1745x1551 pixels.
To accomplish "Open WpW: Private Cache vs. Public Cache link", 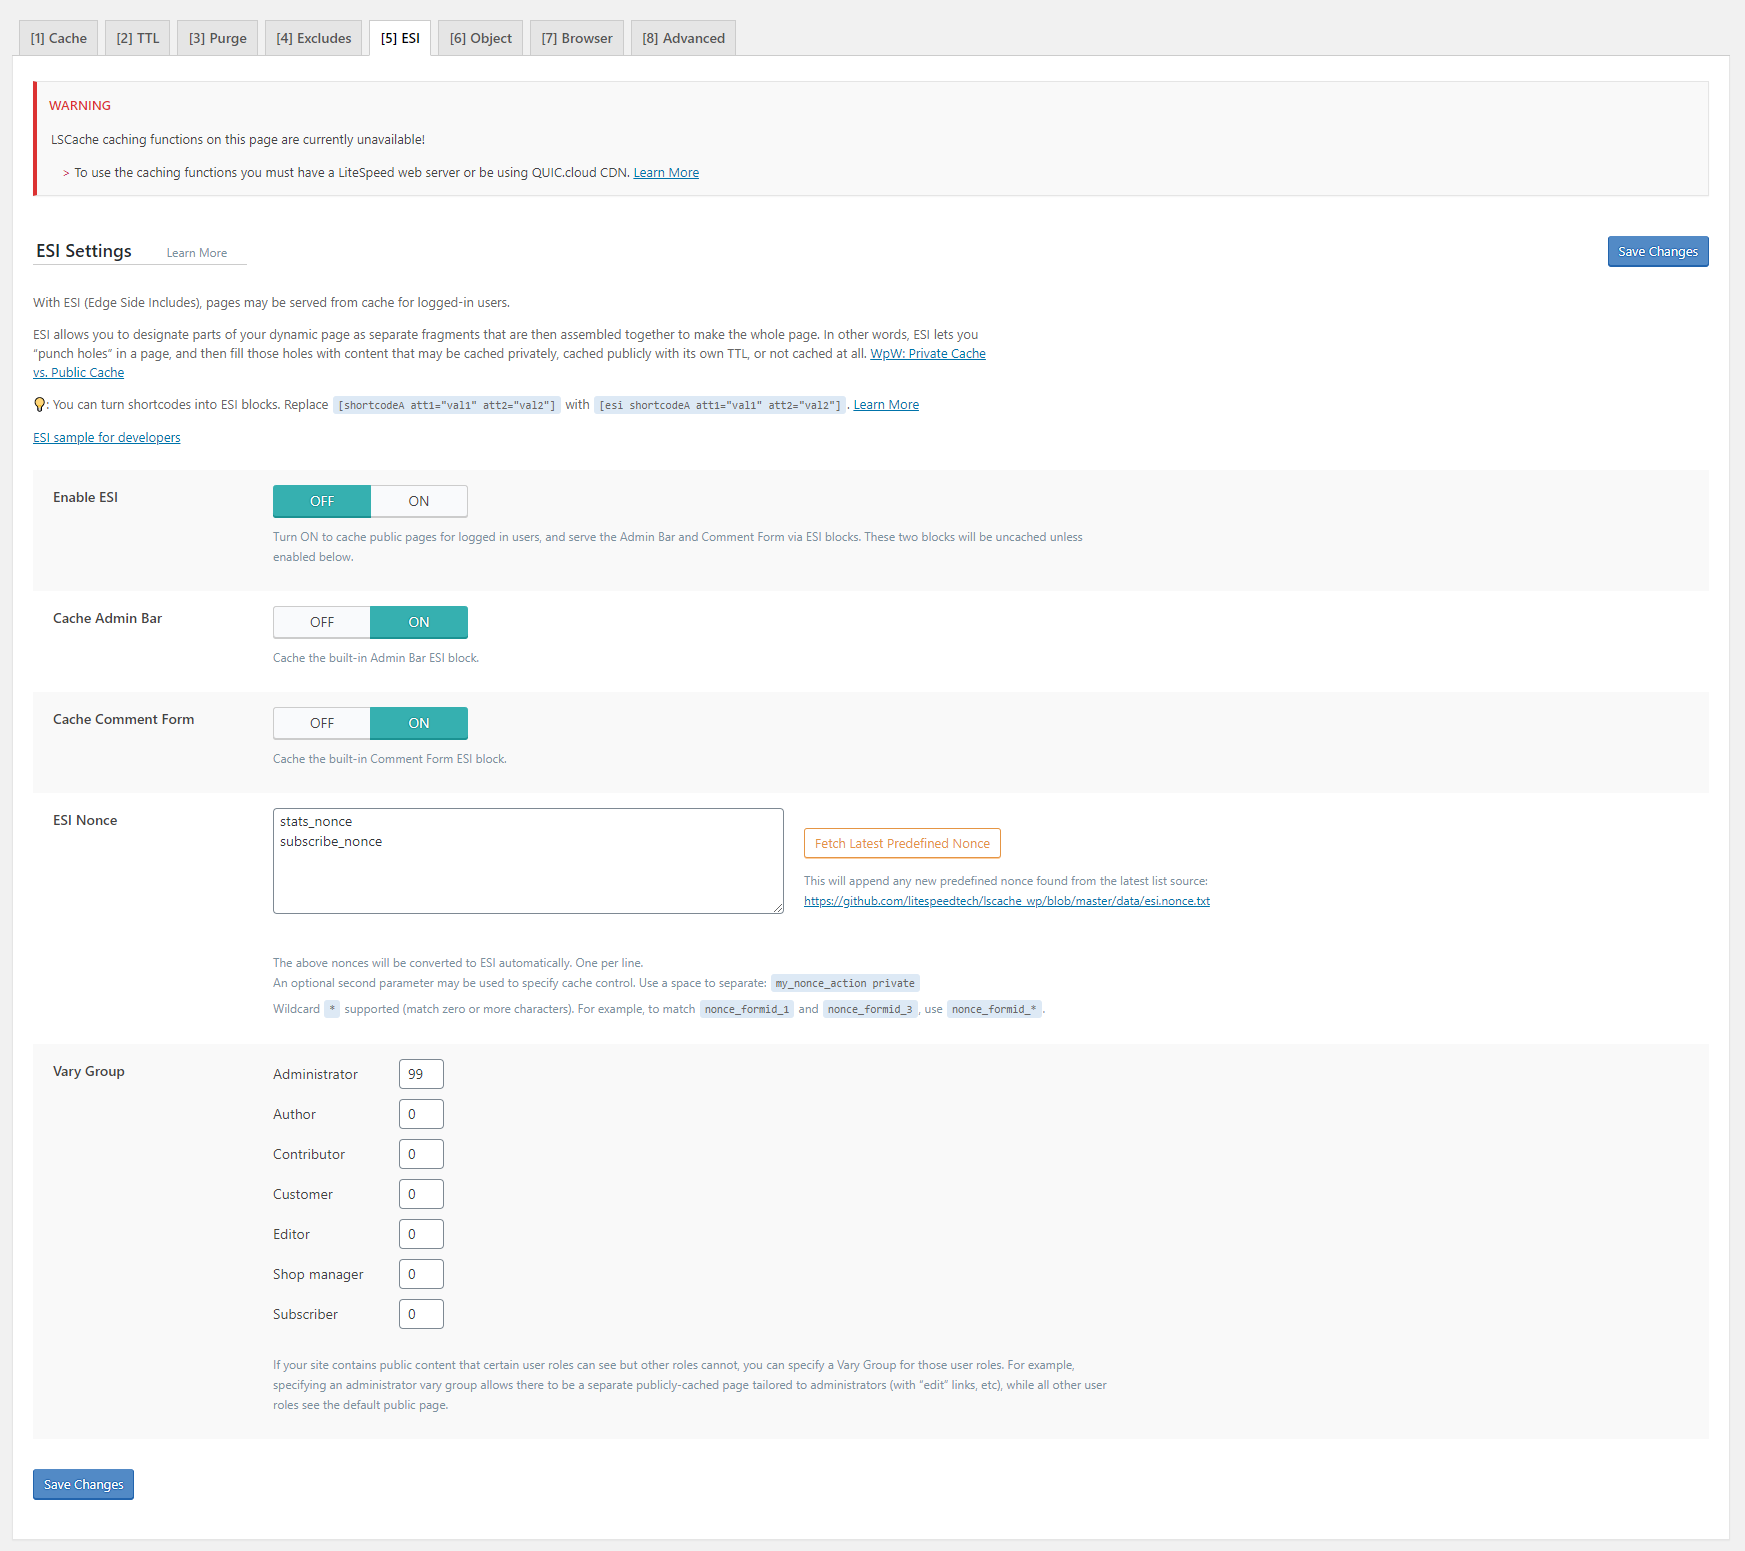I will click(x=928, y=354).
